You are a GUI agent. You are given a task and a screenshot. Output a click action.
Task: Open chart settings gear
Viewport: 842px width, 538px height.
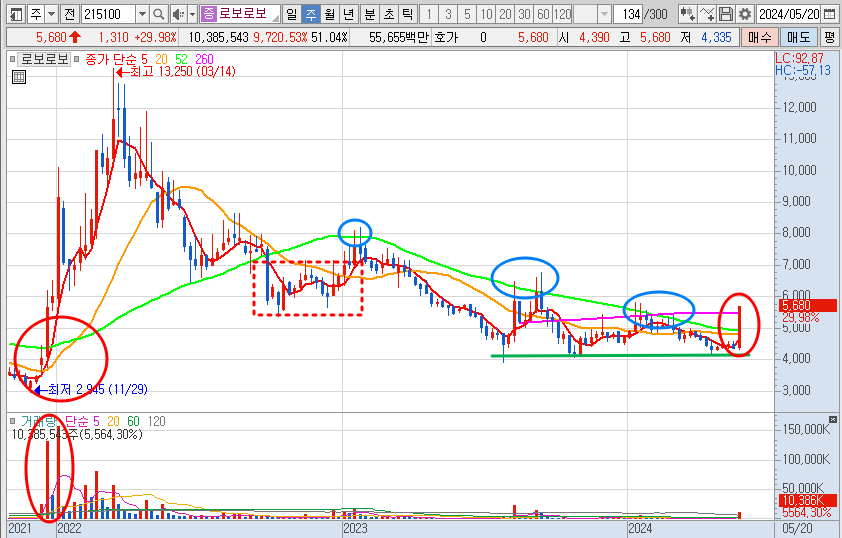tap(744, 14)
